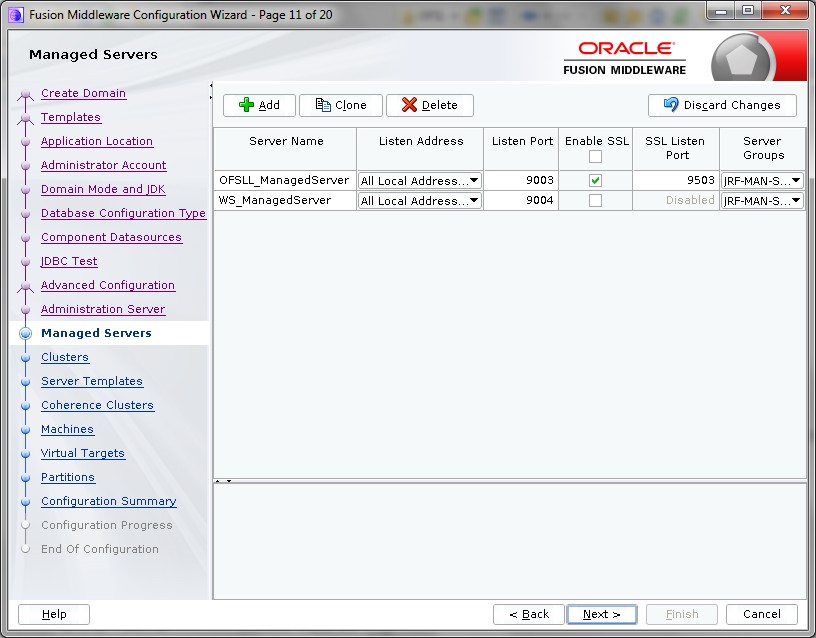Image resolution: width=816 pixels, height=638 pixels.
Task: Jump to Virtual Targets step
Action: 83,453
